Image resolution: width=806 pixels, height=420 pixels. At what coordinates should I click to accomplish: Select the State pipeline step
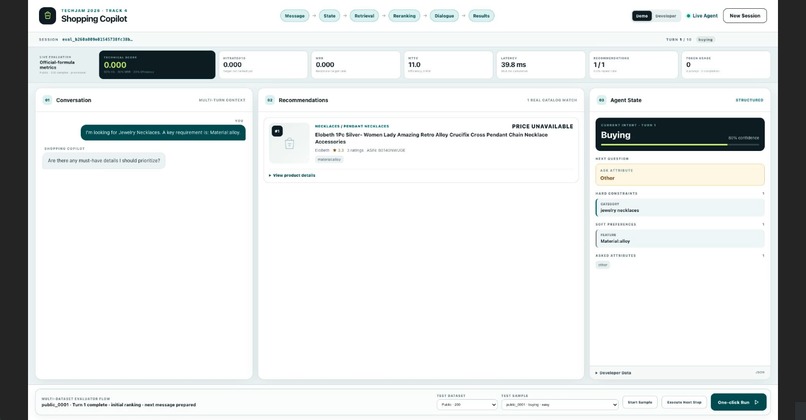tap(329, 16)
